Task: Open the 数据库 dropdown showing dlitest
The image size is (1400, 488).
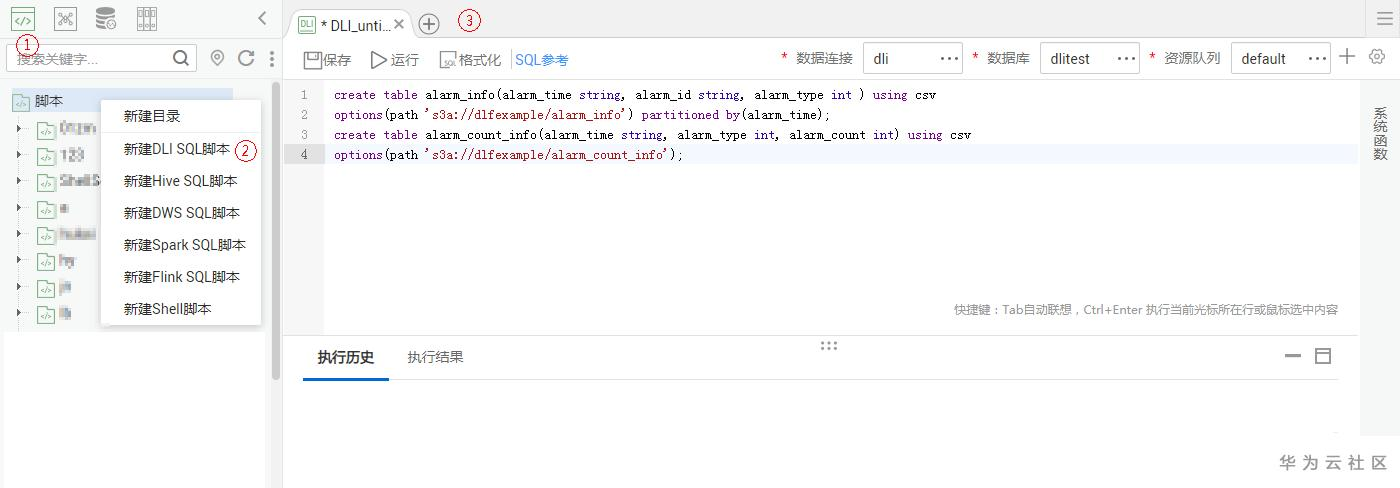Action: point(1090,58)
